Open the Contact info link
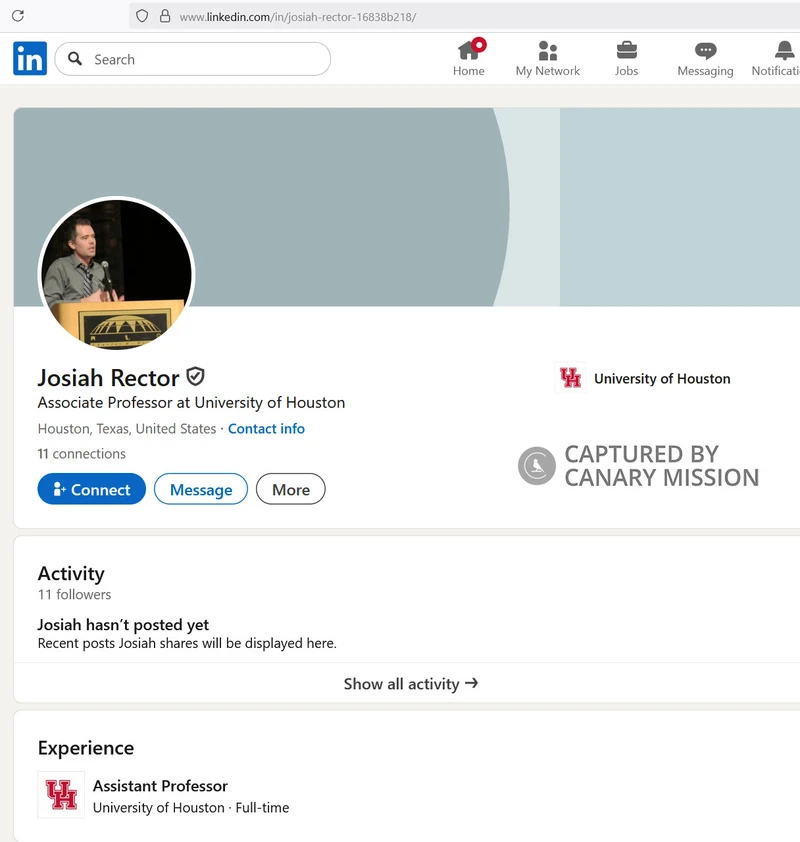The width and height of the screenshot is (800, 842). click(x=266, y=428)
